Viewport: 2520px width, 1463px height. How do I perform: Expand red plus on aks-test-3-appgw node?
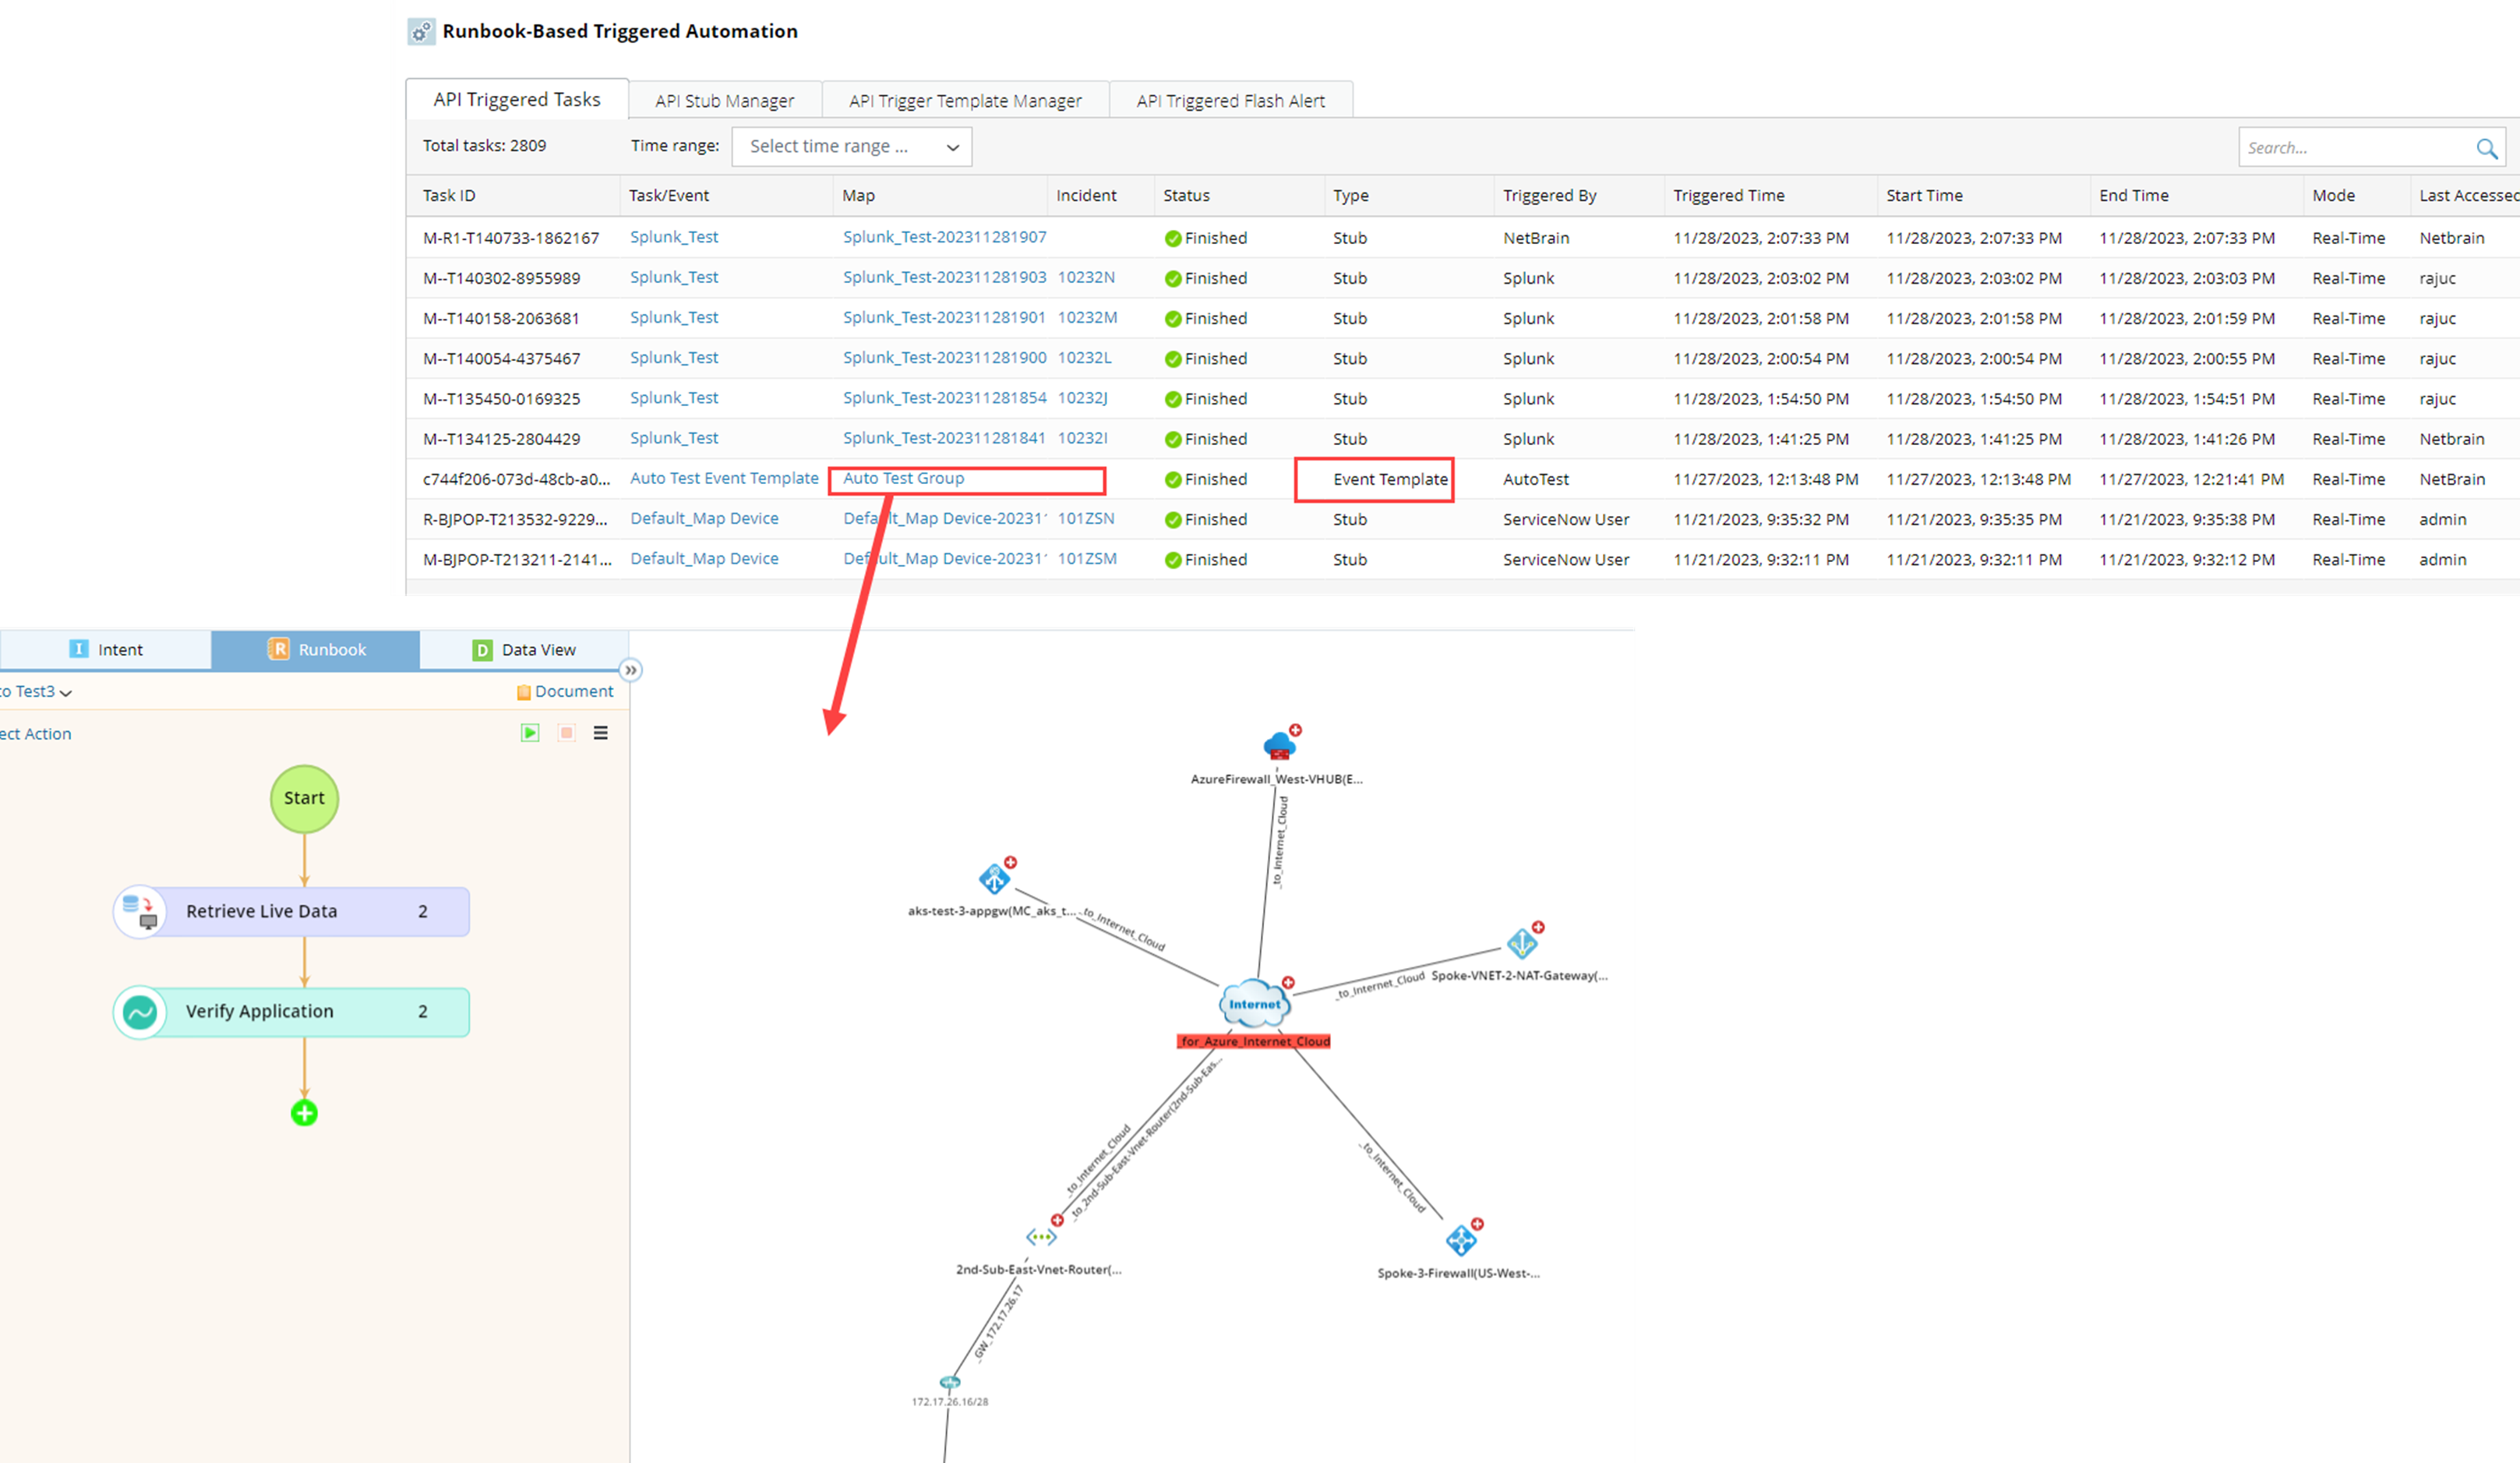coord(1010,862)
